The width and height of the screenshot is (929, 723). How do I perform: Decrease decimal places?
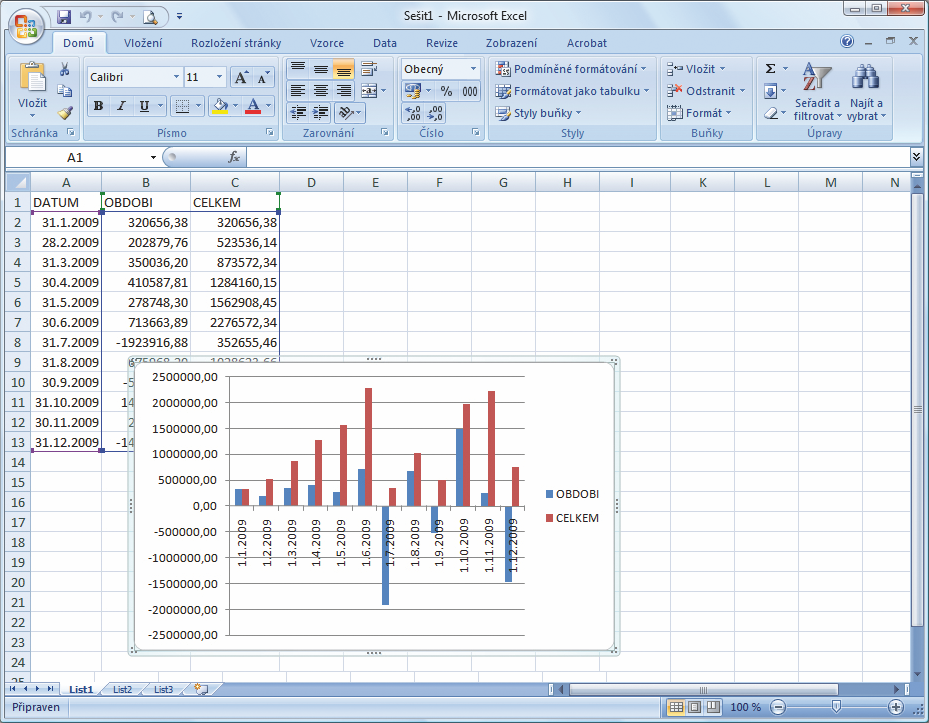coord(435,113)
